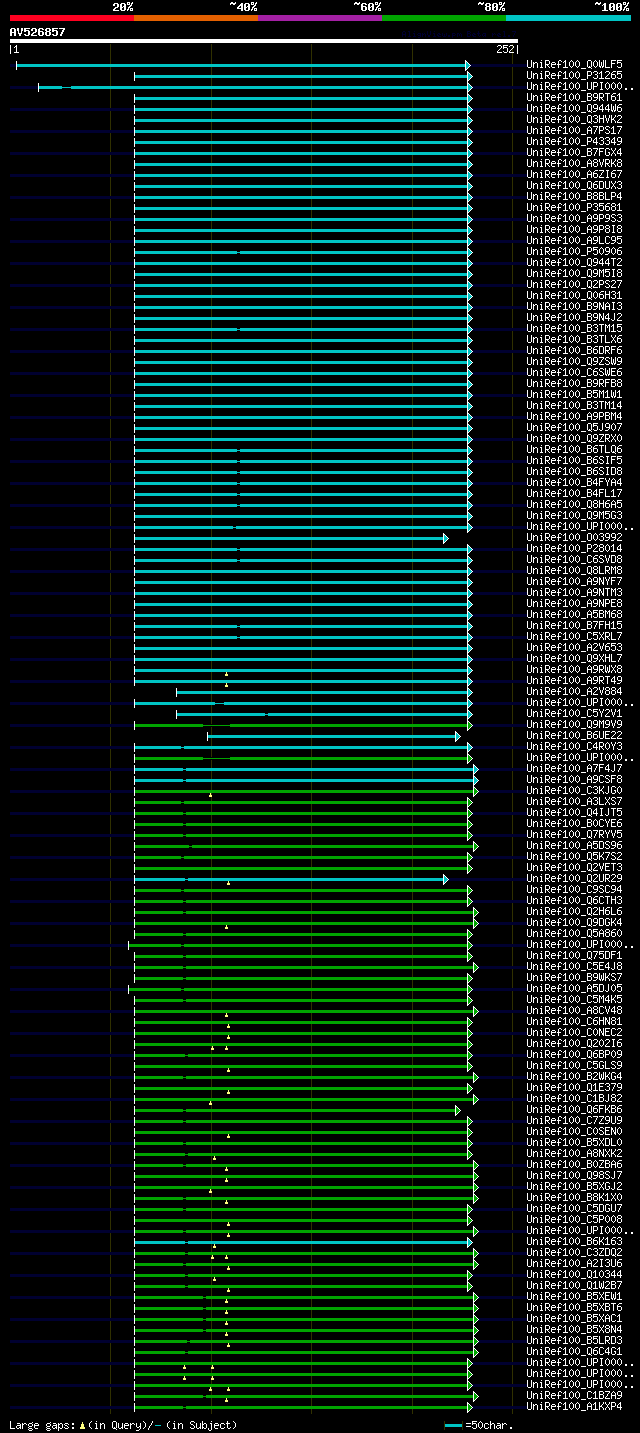Choose hit UniRef100_A7F4J7
The height and width of the screenshot is (1433, 640).
coord(574,769)
